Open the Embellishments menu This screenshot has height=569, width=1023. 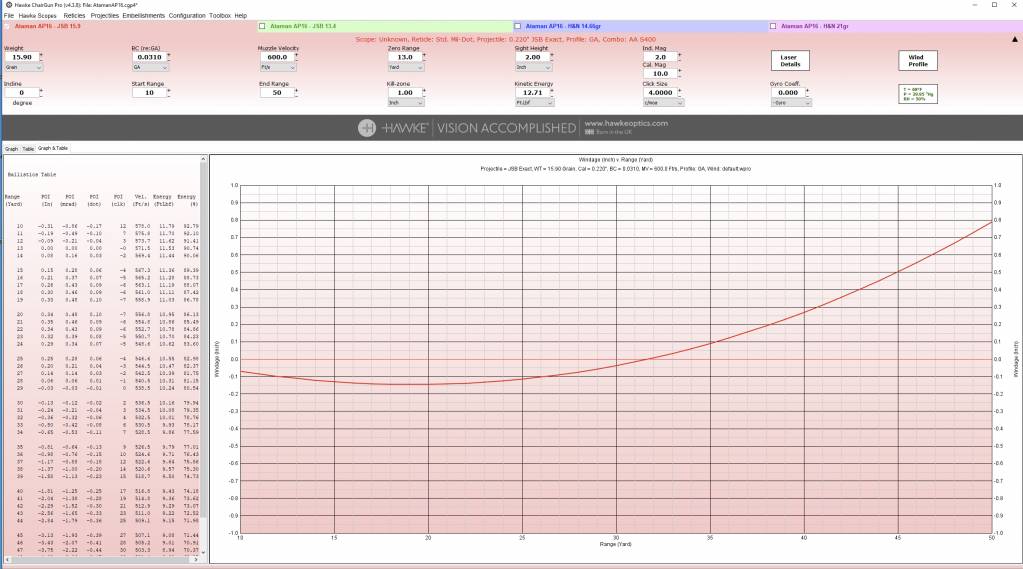point(144,15)
